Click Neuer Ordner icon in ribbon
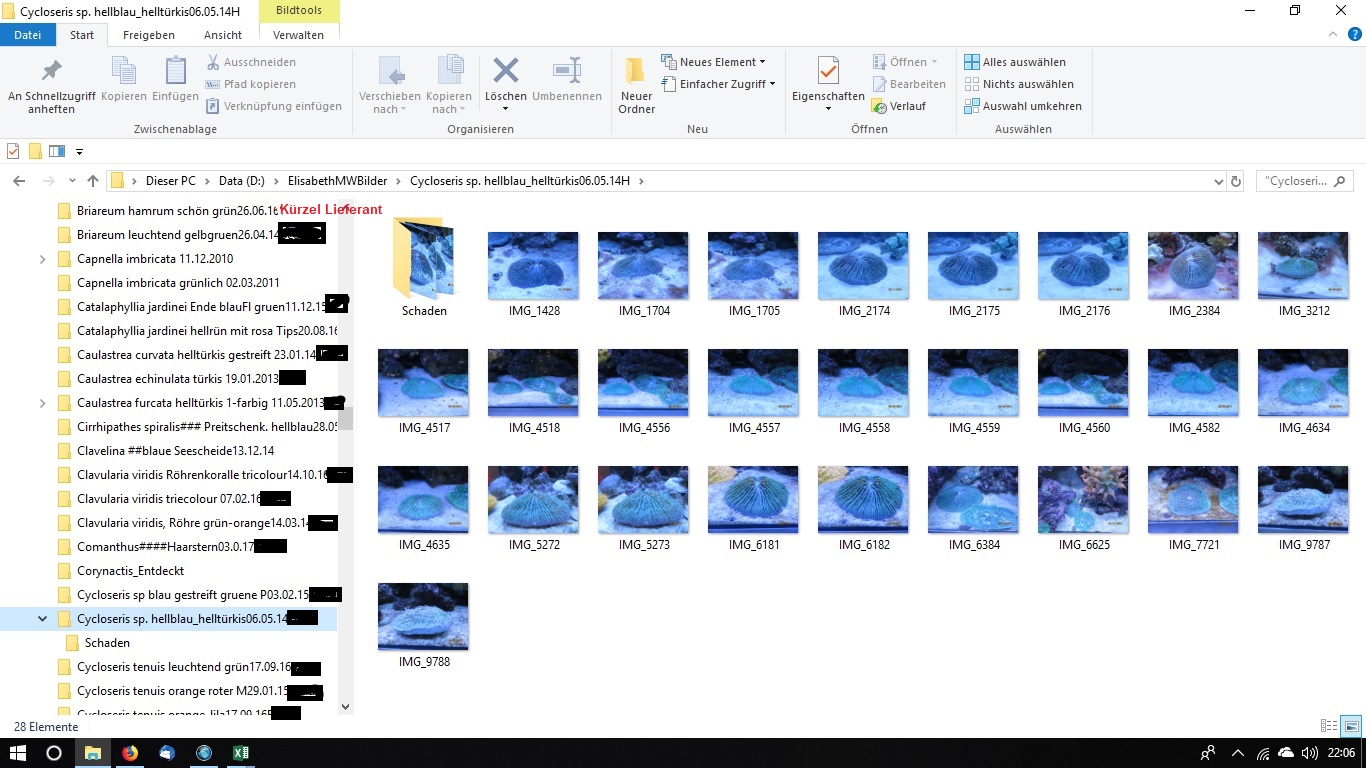Image resolution: width=1366 pixels, height=768 pixels. (636, 72)
